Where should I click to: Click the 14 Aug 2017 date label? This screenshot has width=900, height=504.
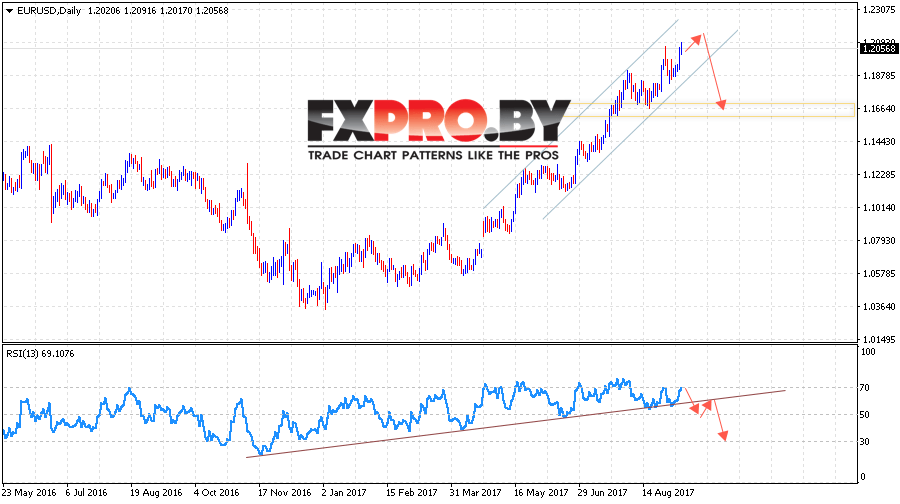[668, 493]
